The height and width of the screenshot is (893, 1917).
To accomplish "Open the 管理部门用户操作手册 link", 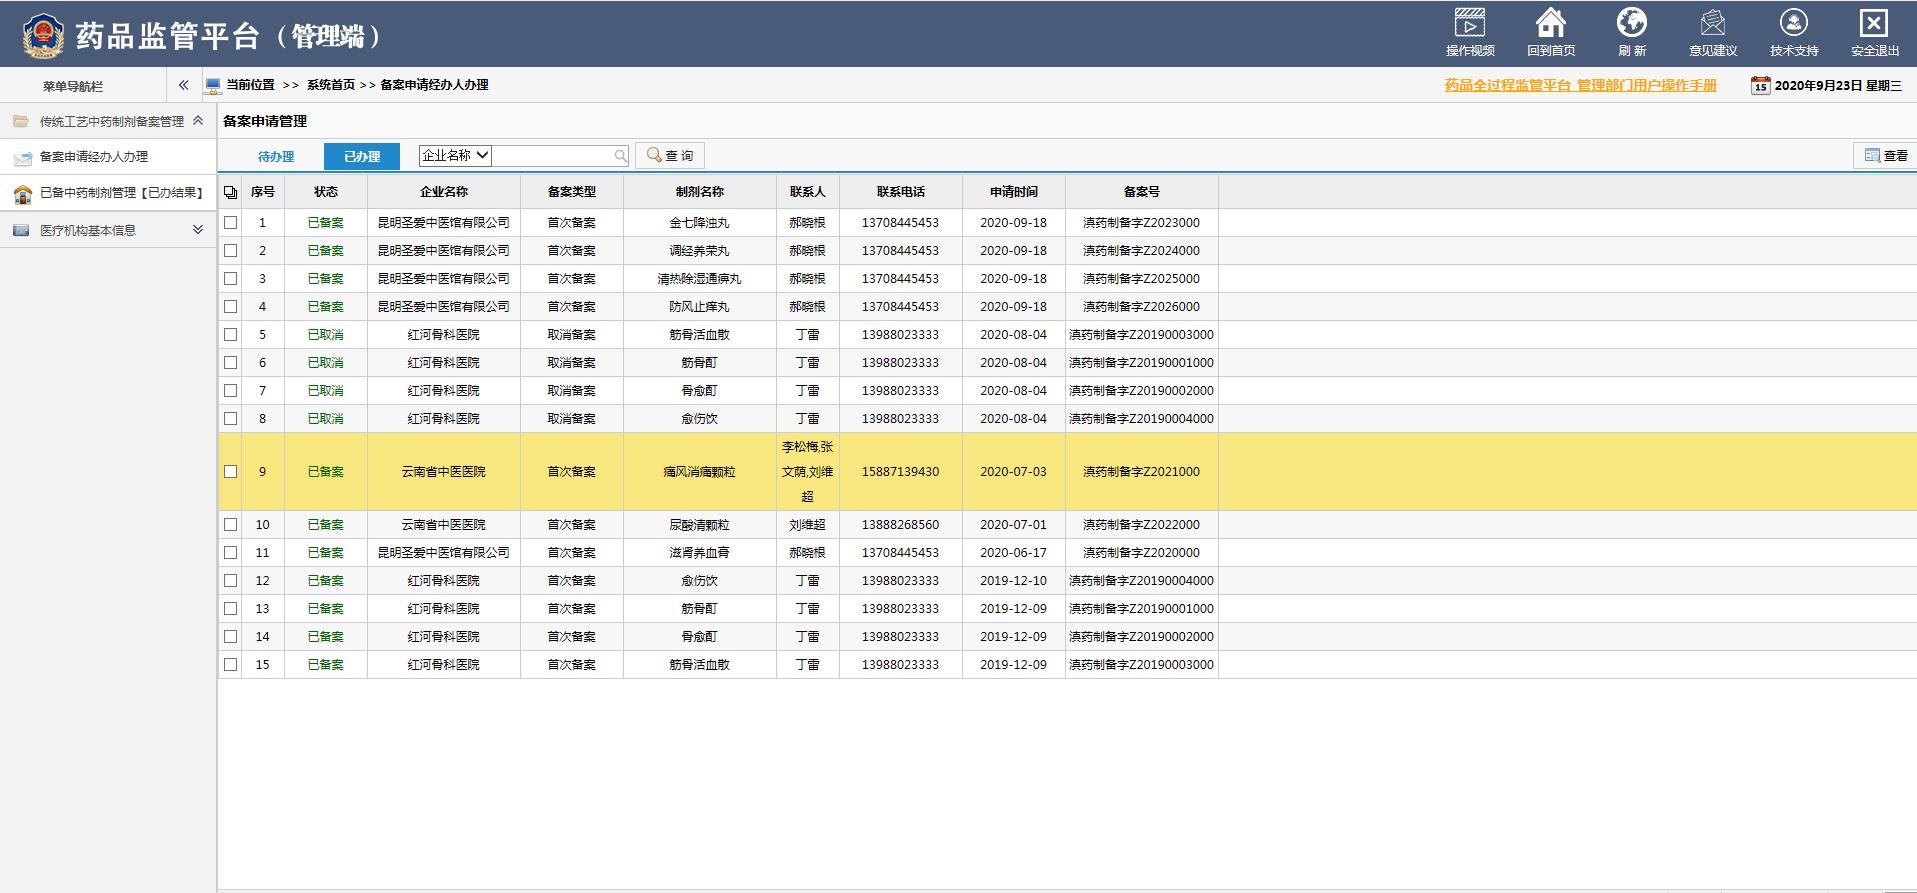I will [x=1580, y=86].
